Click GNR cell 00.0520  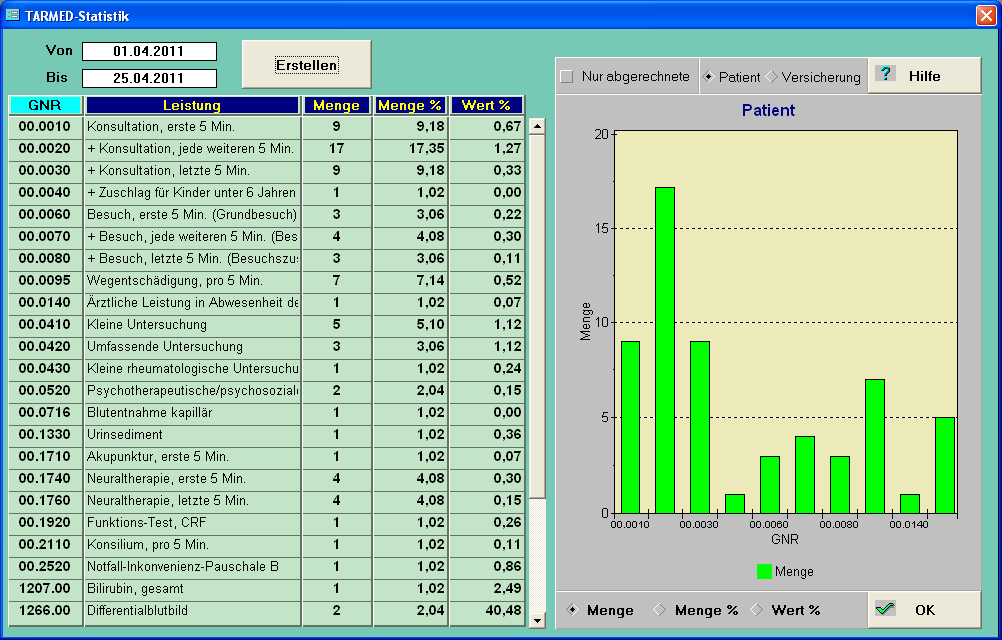click(45, 390)
